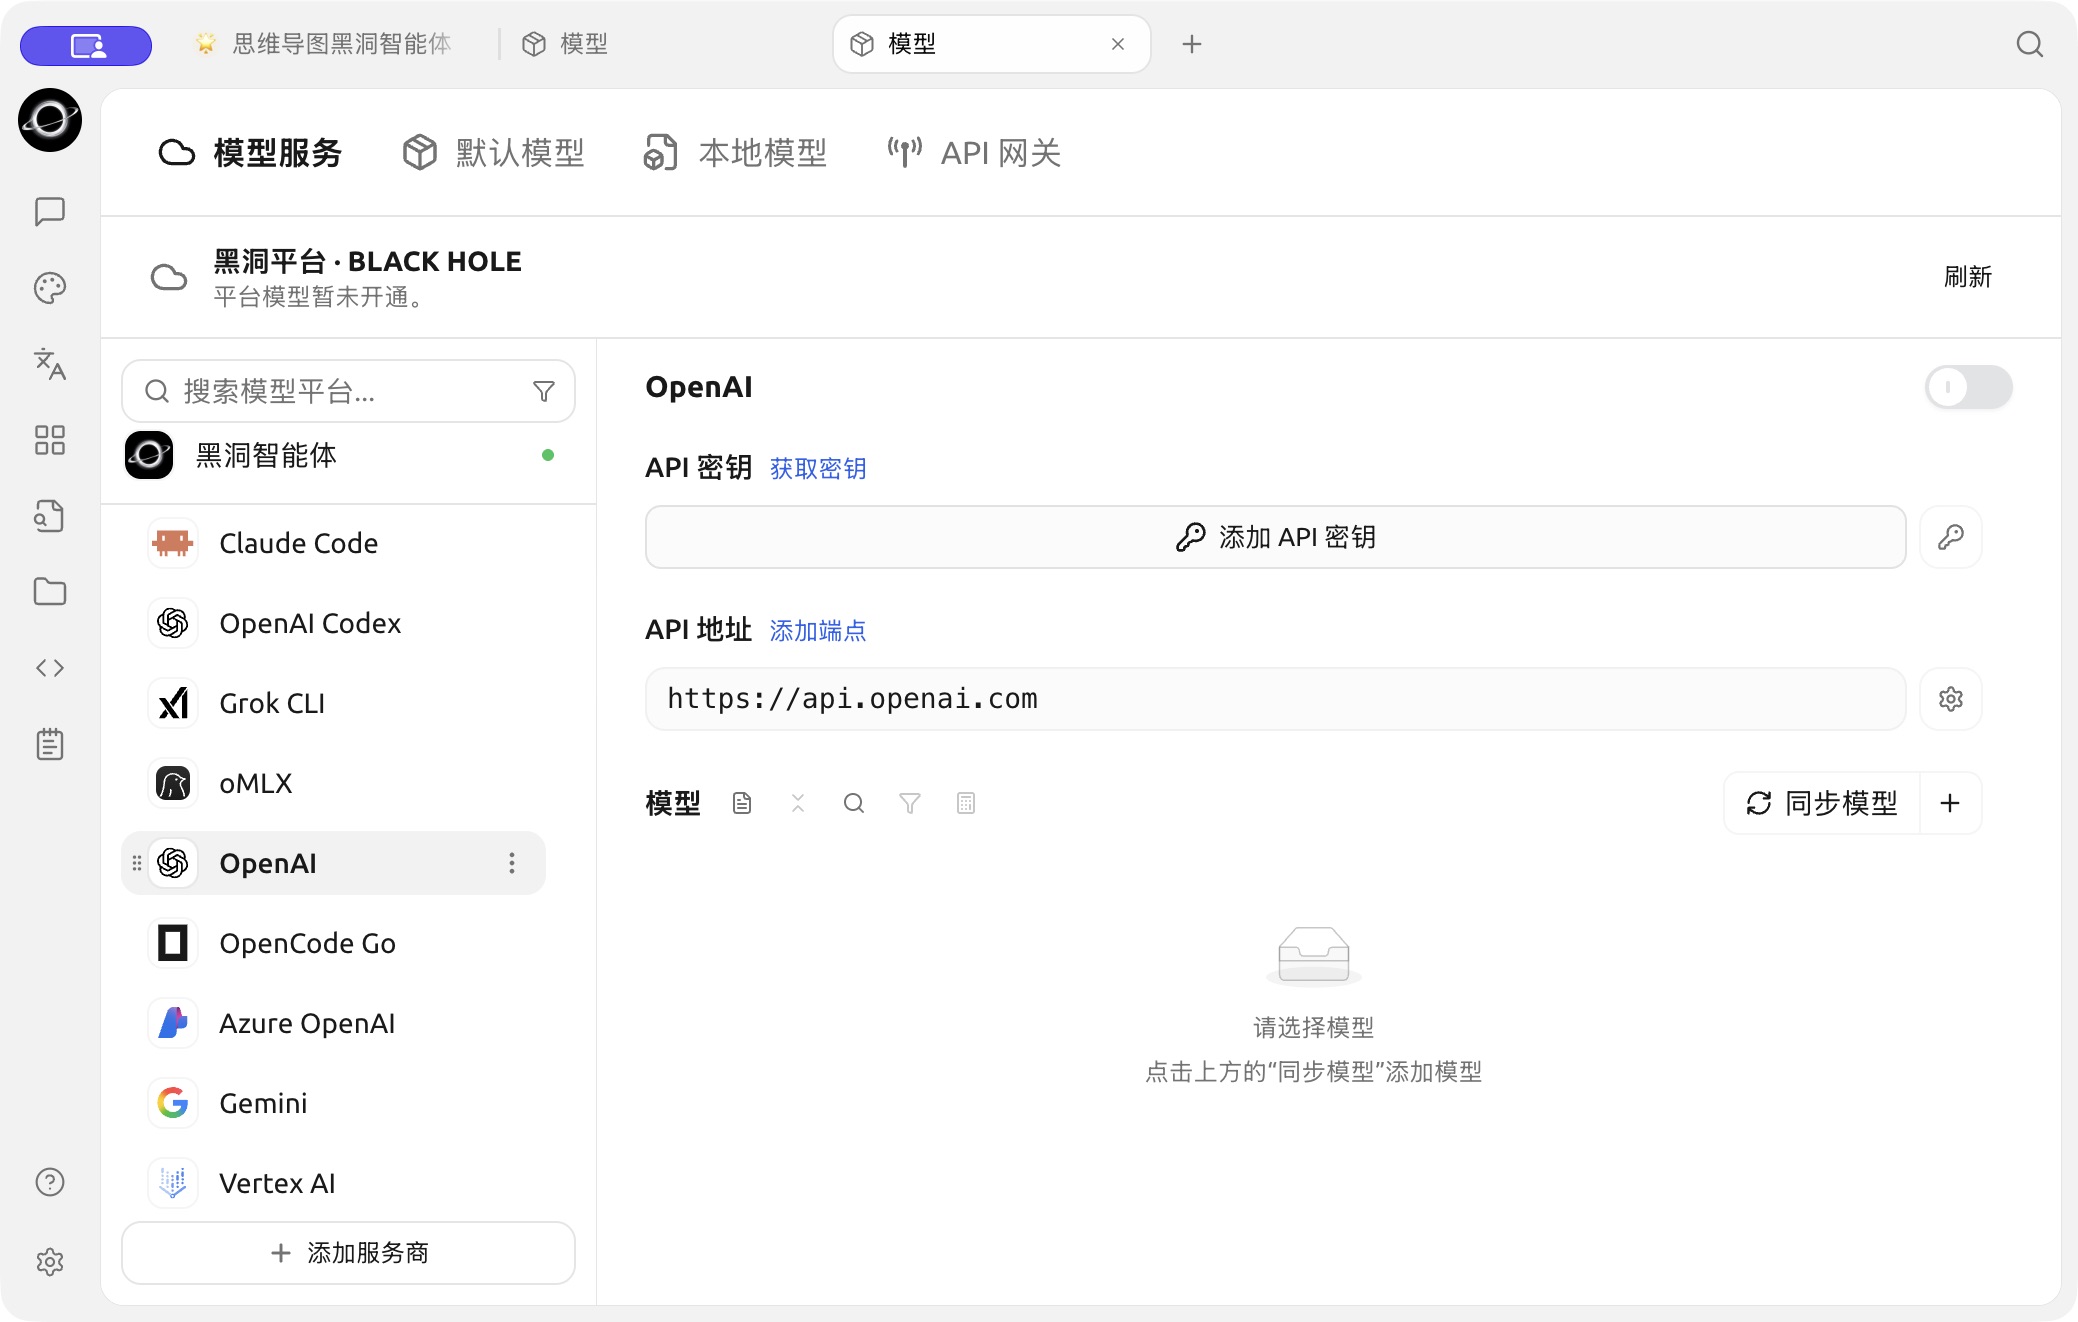The image size is (2078, 1322).
Task: Open the settings gear in sidebar
Action: click(x=50, y=1262)
